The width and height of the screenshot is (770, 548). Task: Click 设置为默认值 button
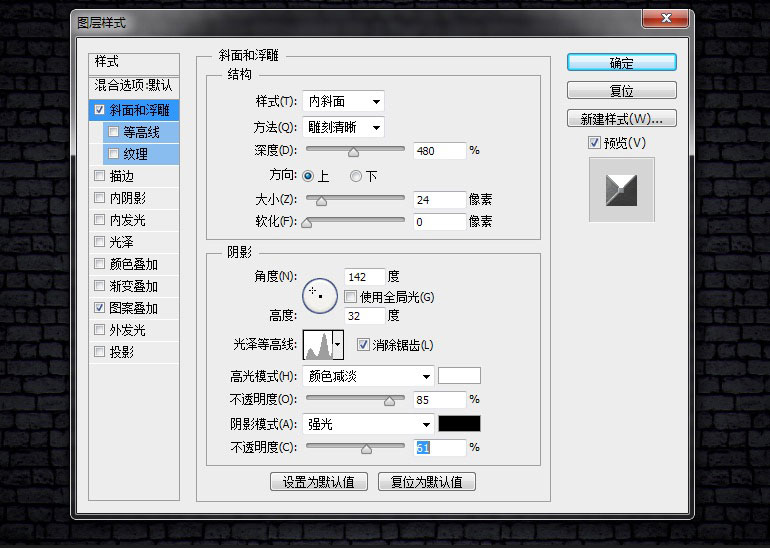pyautogui.click(x=319, y=482)
